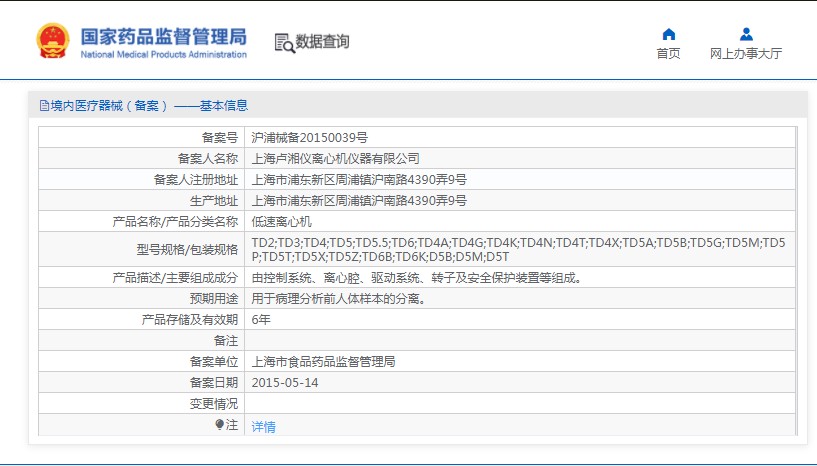The image size is (817, 466).
Task: Select the filing number 沪浦械备20150039号
Action: point(310,138)
